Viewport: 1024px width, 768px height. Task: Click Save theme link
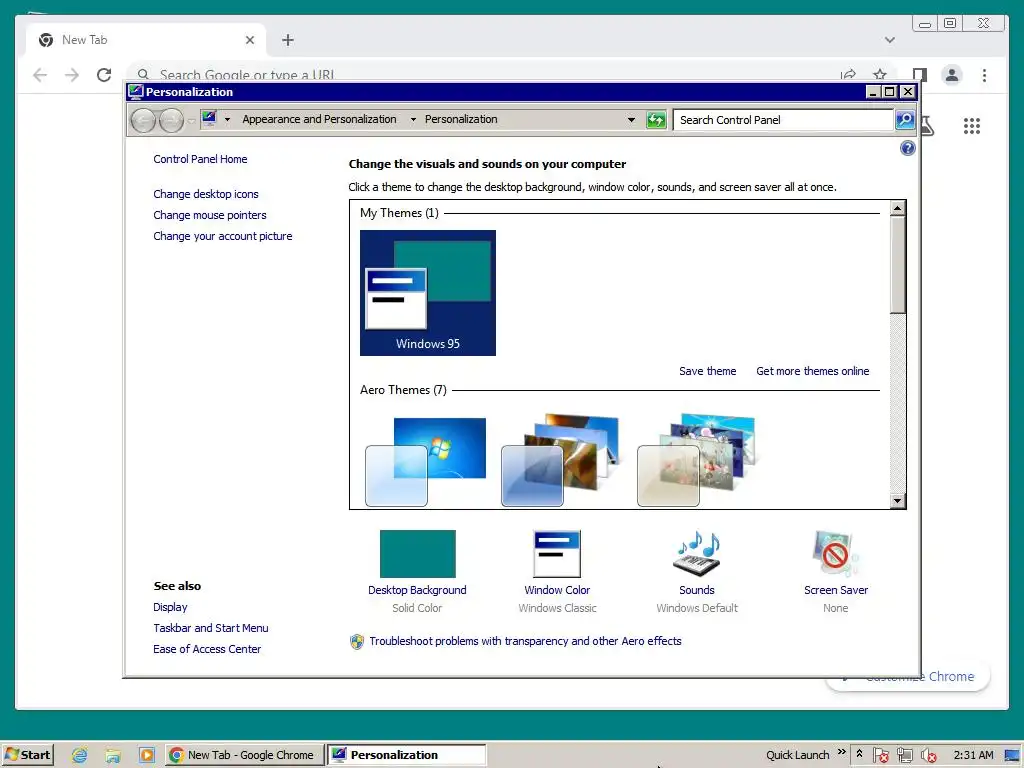[707, 371]
